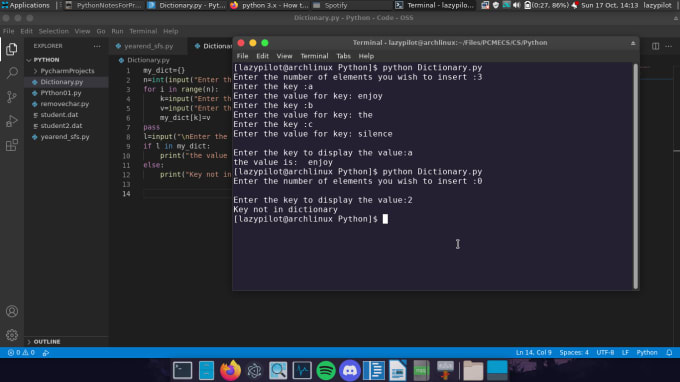Open Run and Debug view
The image size is (680, 382).
[x=12, y=121]
